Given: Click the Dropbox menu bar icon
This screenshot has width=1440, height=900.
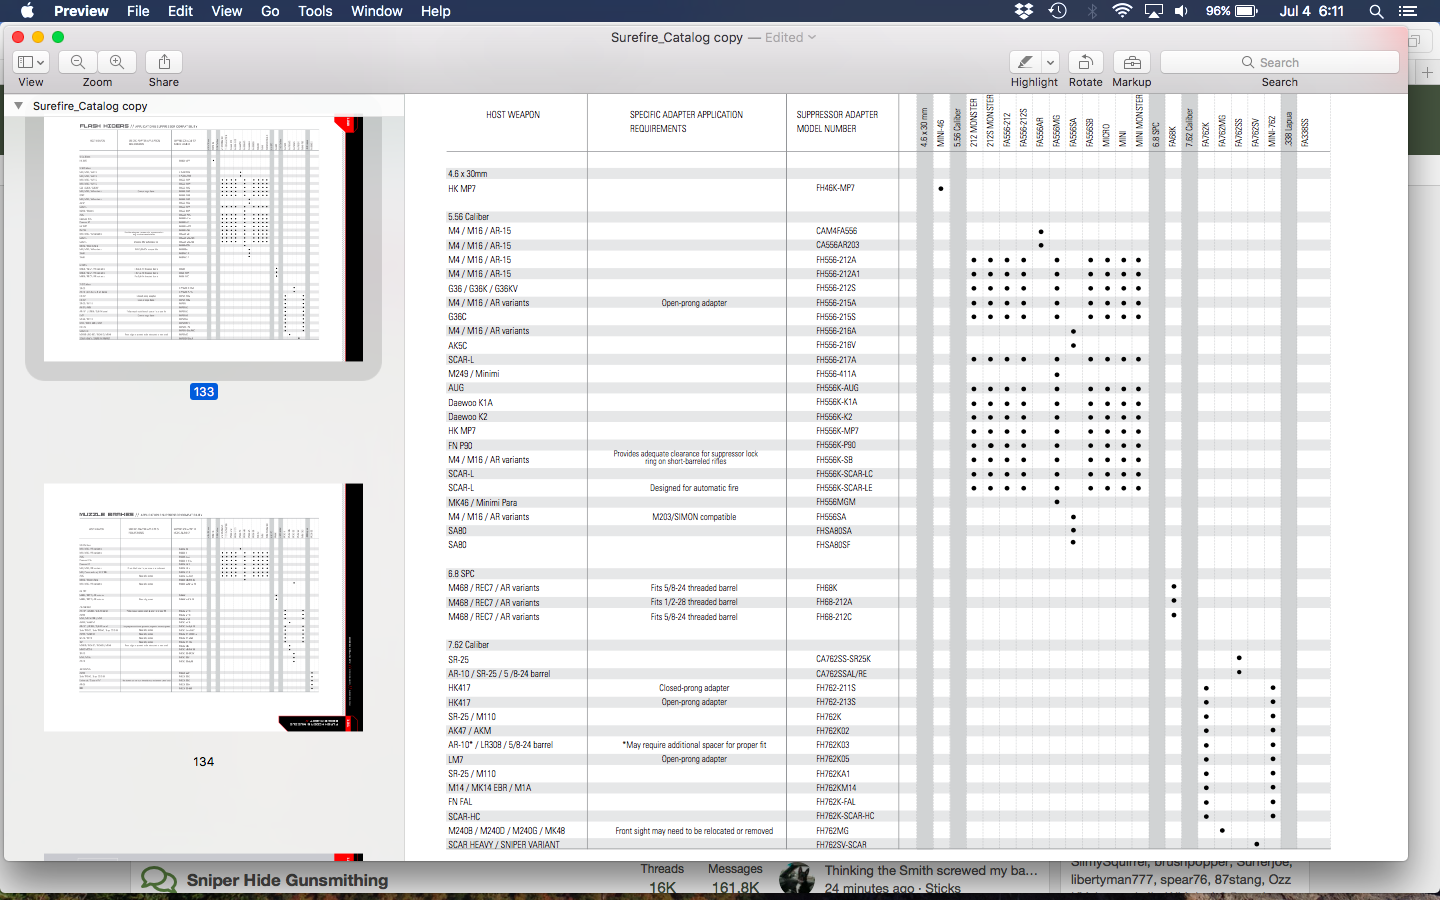Looking at the screenshot, I should [1023, 11].
